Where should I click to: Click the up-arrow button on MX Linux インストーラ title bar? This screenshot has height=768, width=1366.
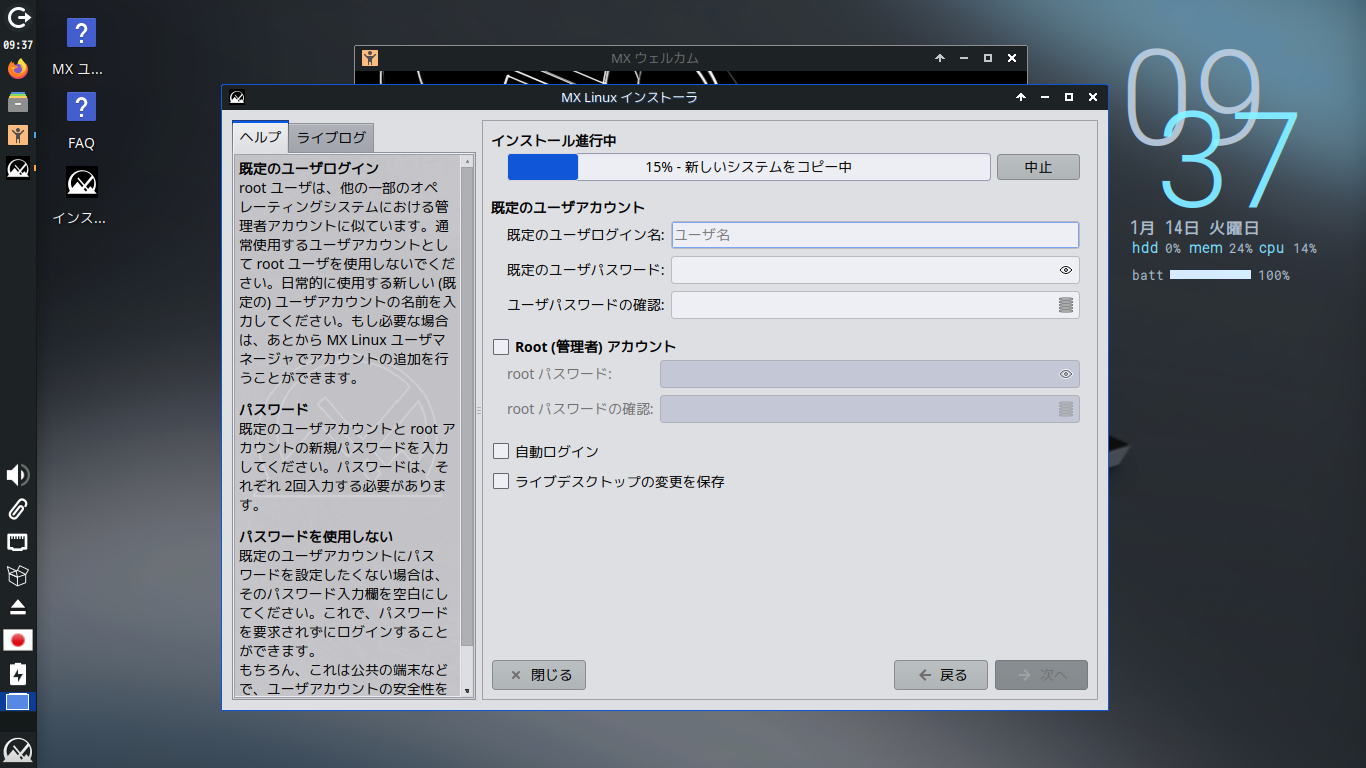click(x=1021, y=97)
